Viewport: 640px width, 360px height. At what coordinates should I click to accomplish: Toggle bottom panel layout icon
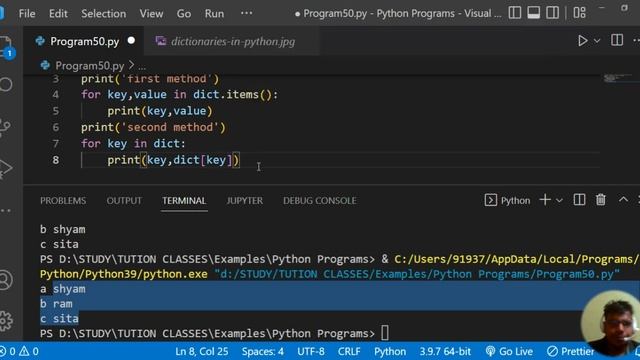coord(533,13)
